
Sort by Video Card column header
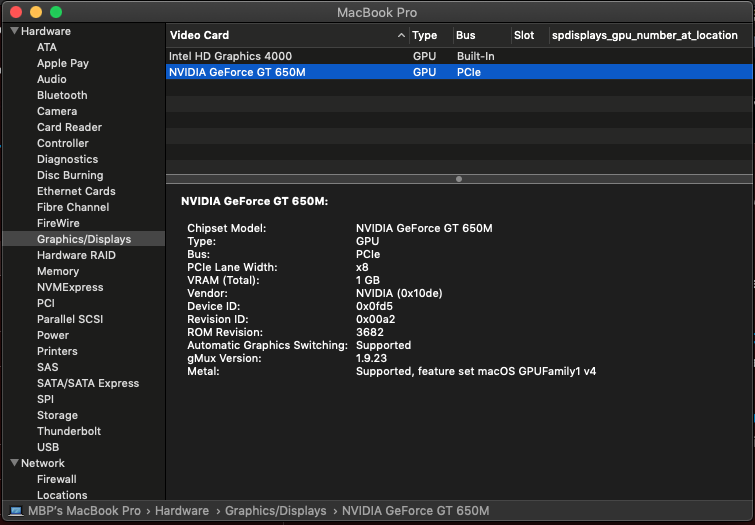click(199, 35)
